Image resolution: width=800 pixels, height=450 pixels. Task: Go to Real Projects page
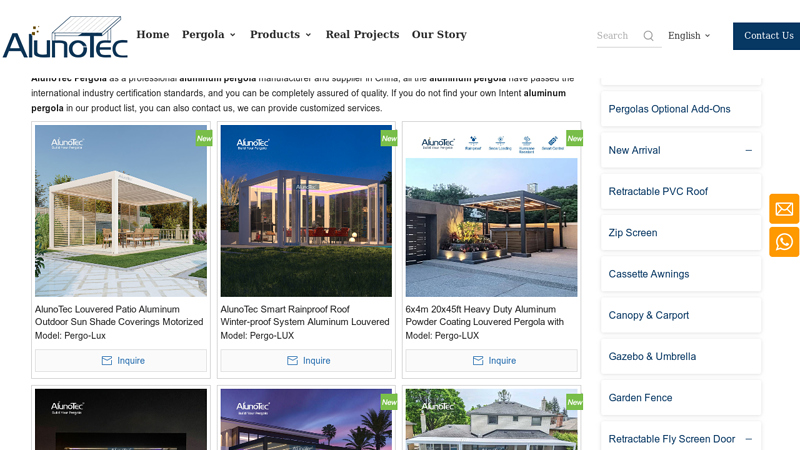click(x=362, y=35)
